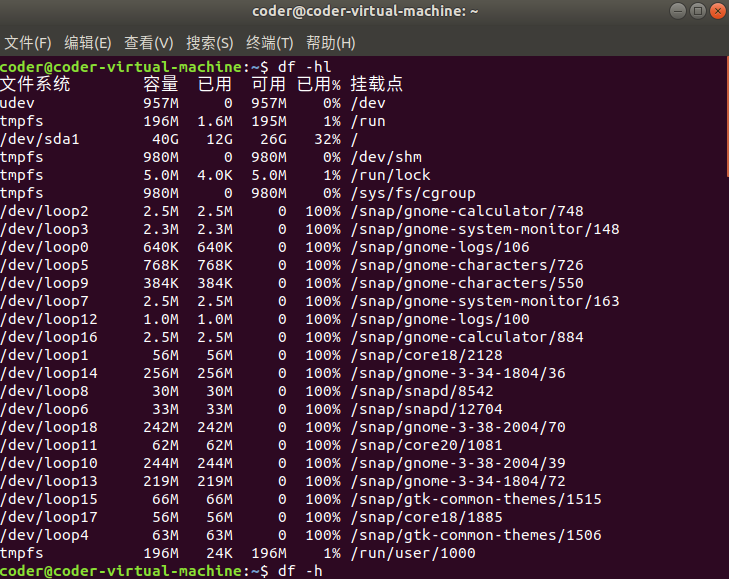Click the 文件系统 column header
Image resolution: width=729 pixels, height=579 pixels.
(35, 84)
